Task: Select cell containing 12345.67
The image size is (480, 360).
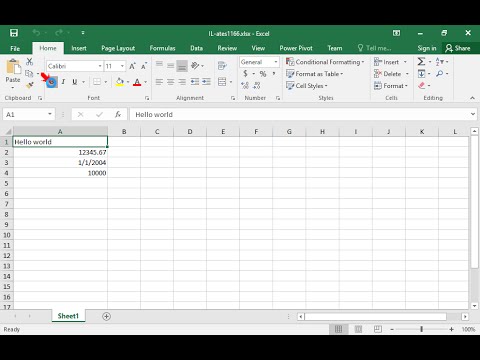Action: pos(60,152)
